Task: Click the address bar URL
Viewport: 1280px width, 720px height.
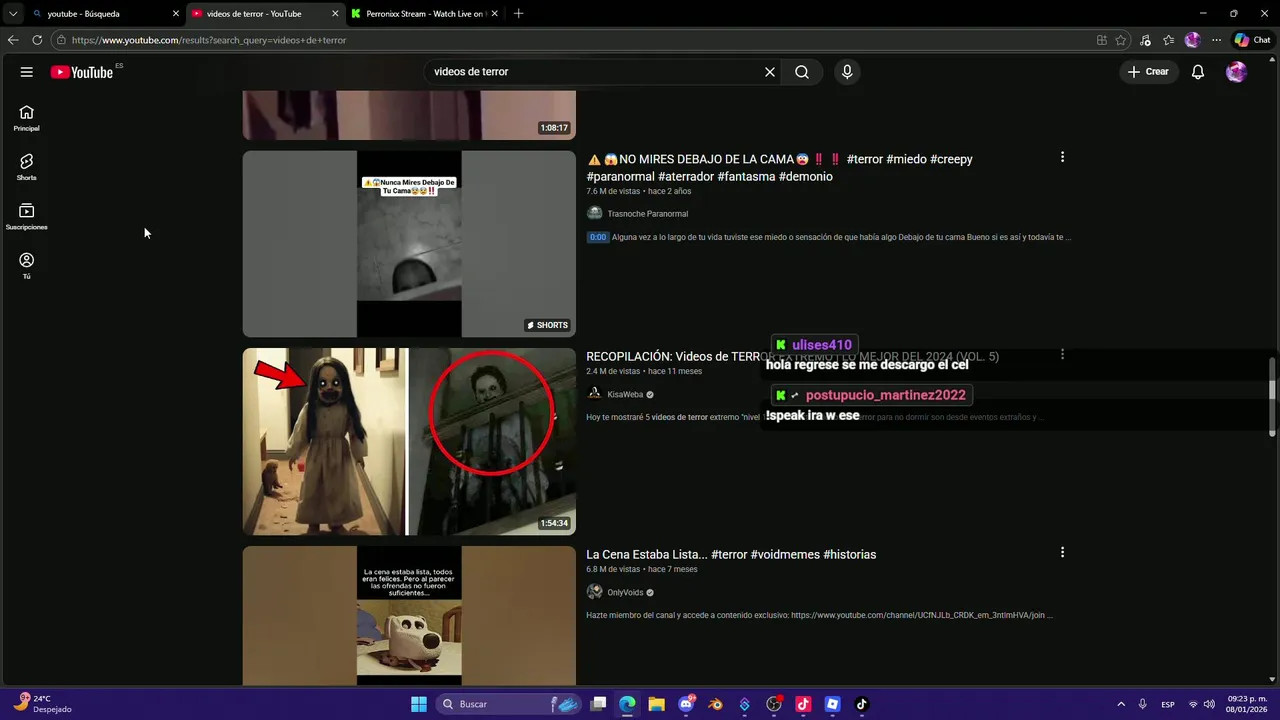Action: point(209,40)
